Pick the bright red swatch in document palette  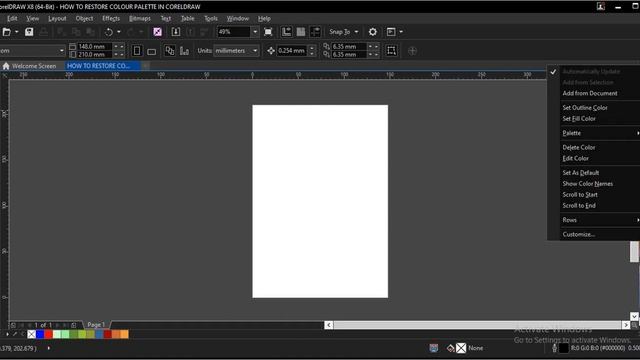click(49, 334)
